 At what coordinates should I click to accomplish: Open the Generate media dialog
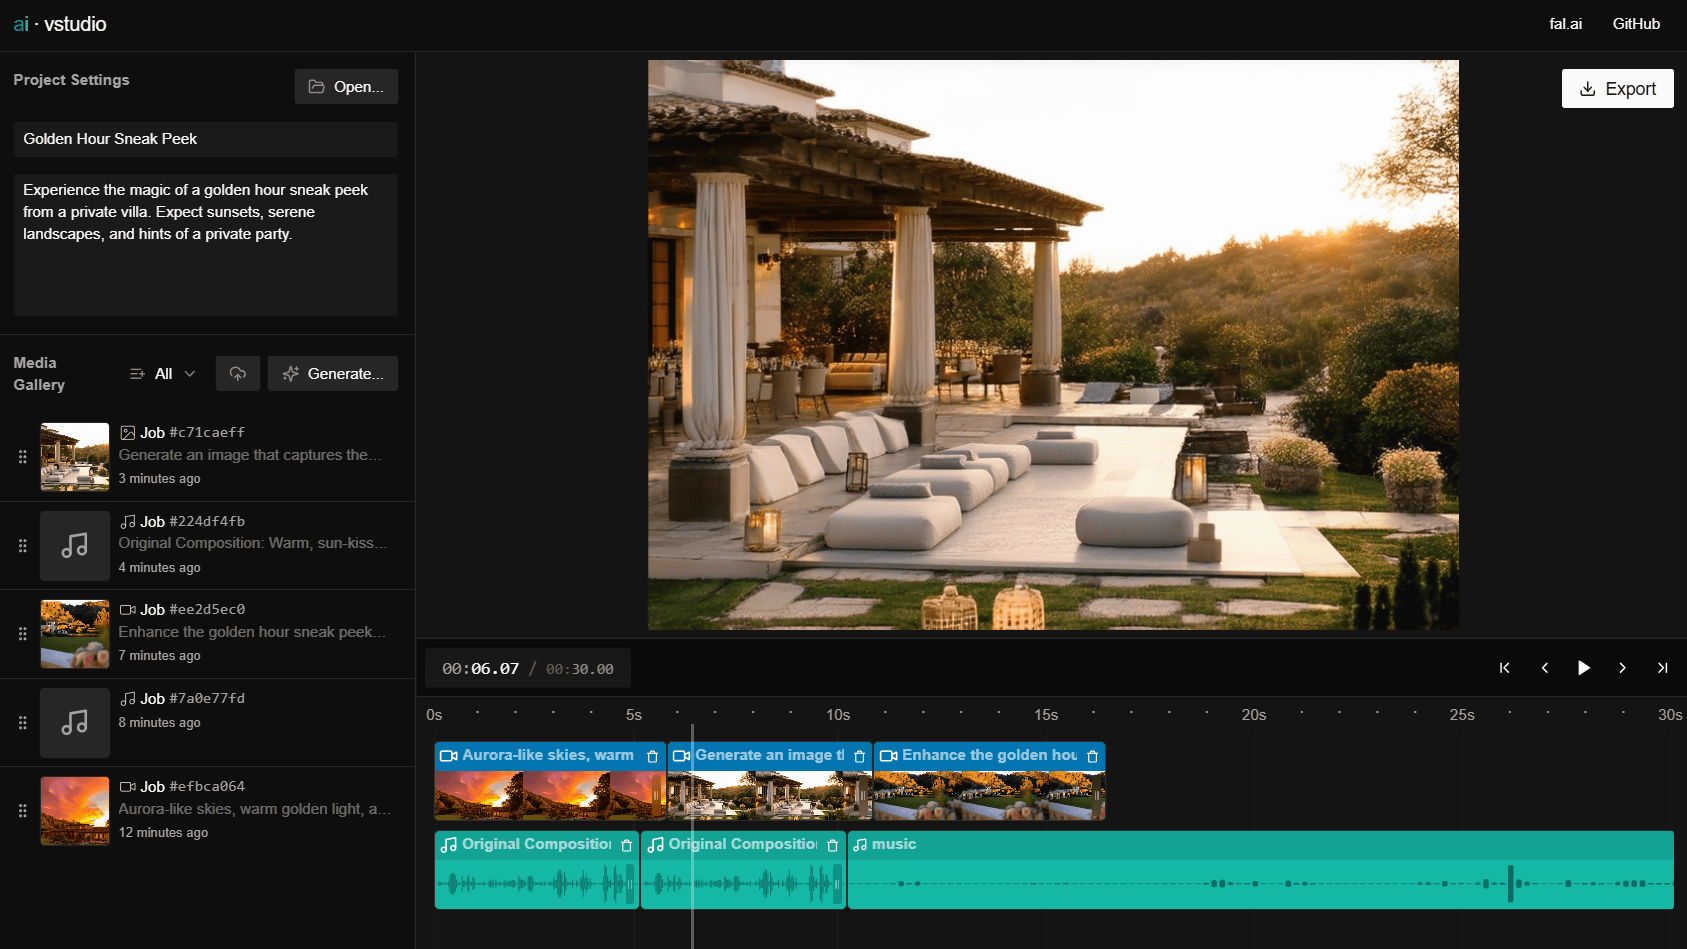click(x=333, y=374)
